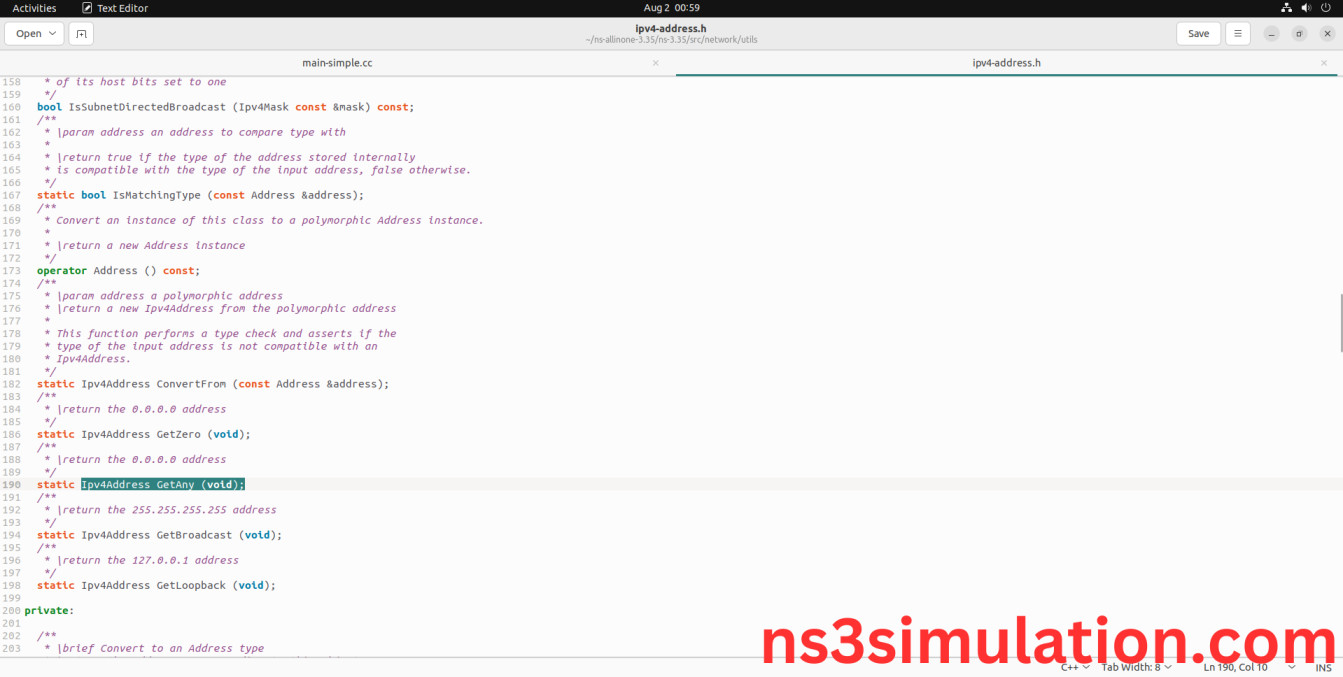Click the volume speaker icon

tap(1306, 8)
